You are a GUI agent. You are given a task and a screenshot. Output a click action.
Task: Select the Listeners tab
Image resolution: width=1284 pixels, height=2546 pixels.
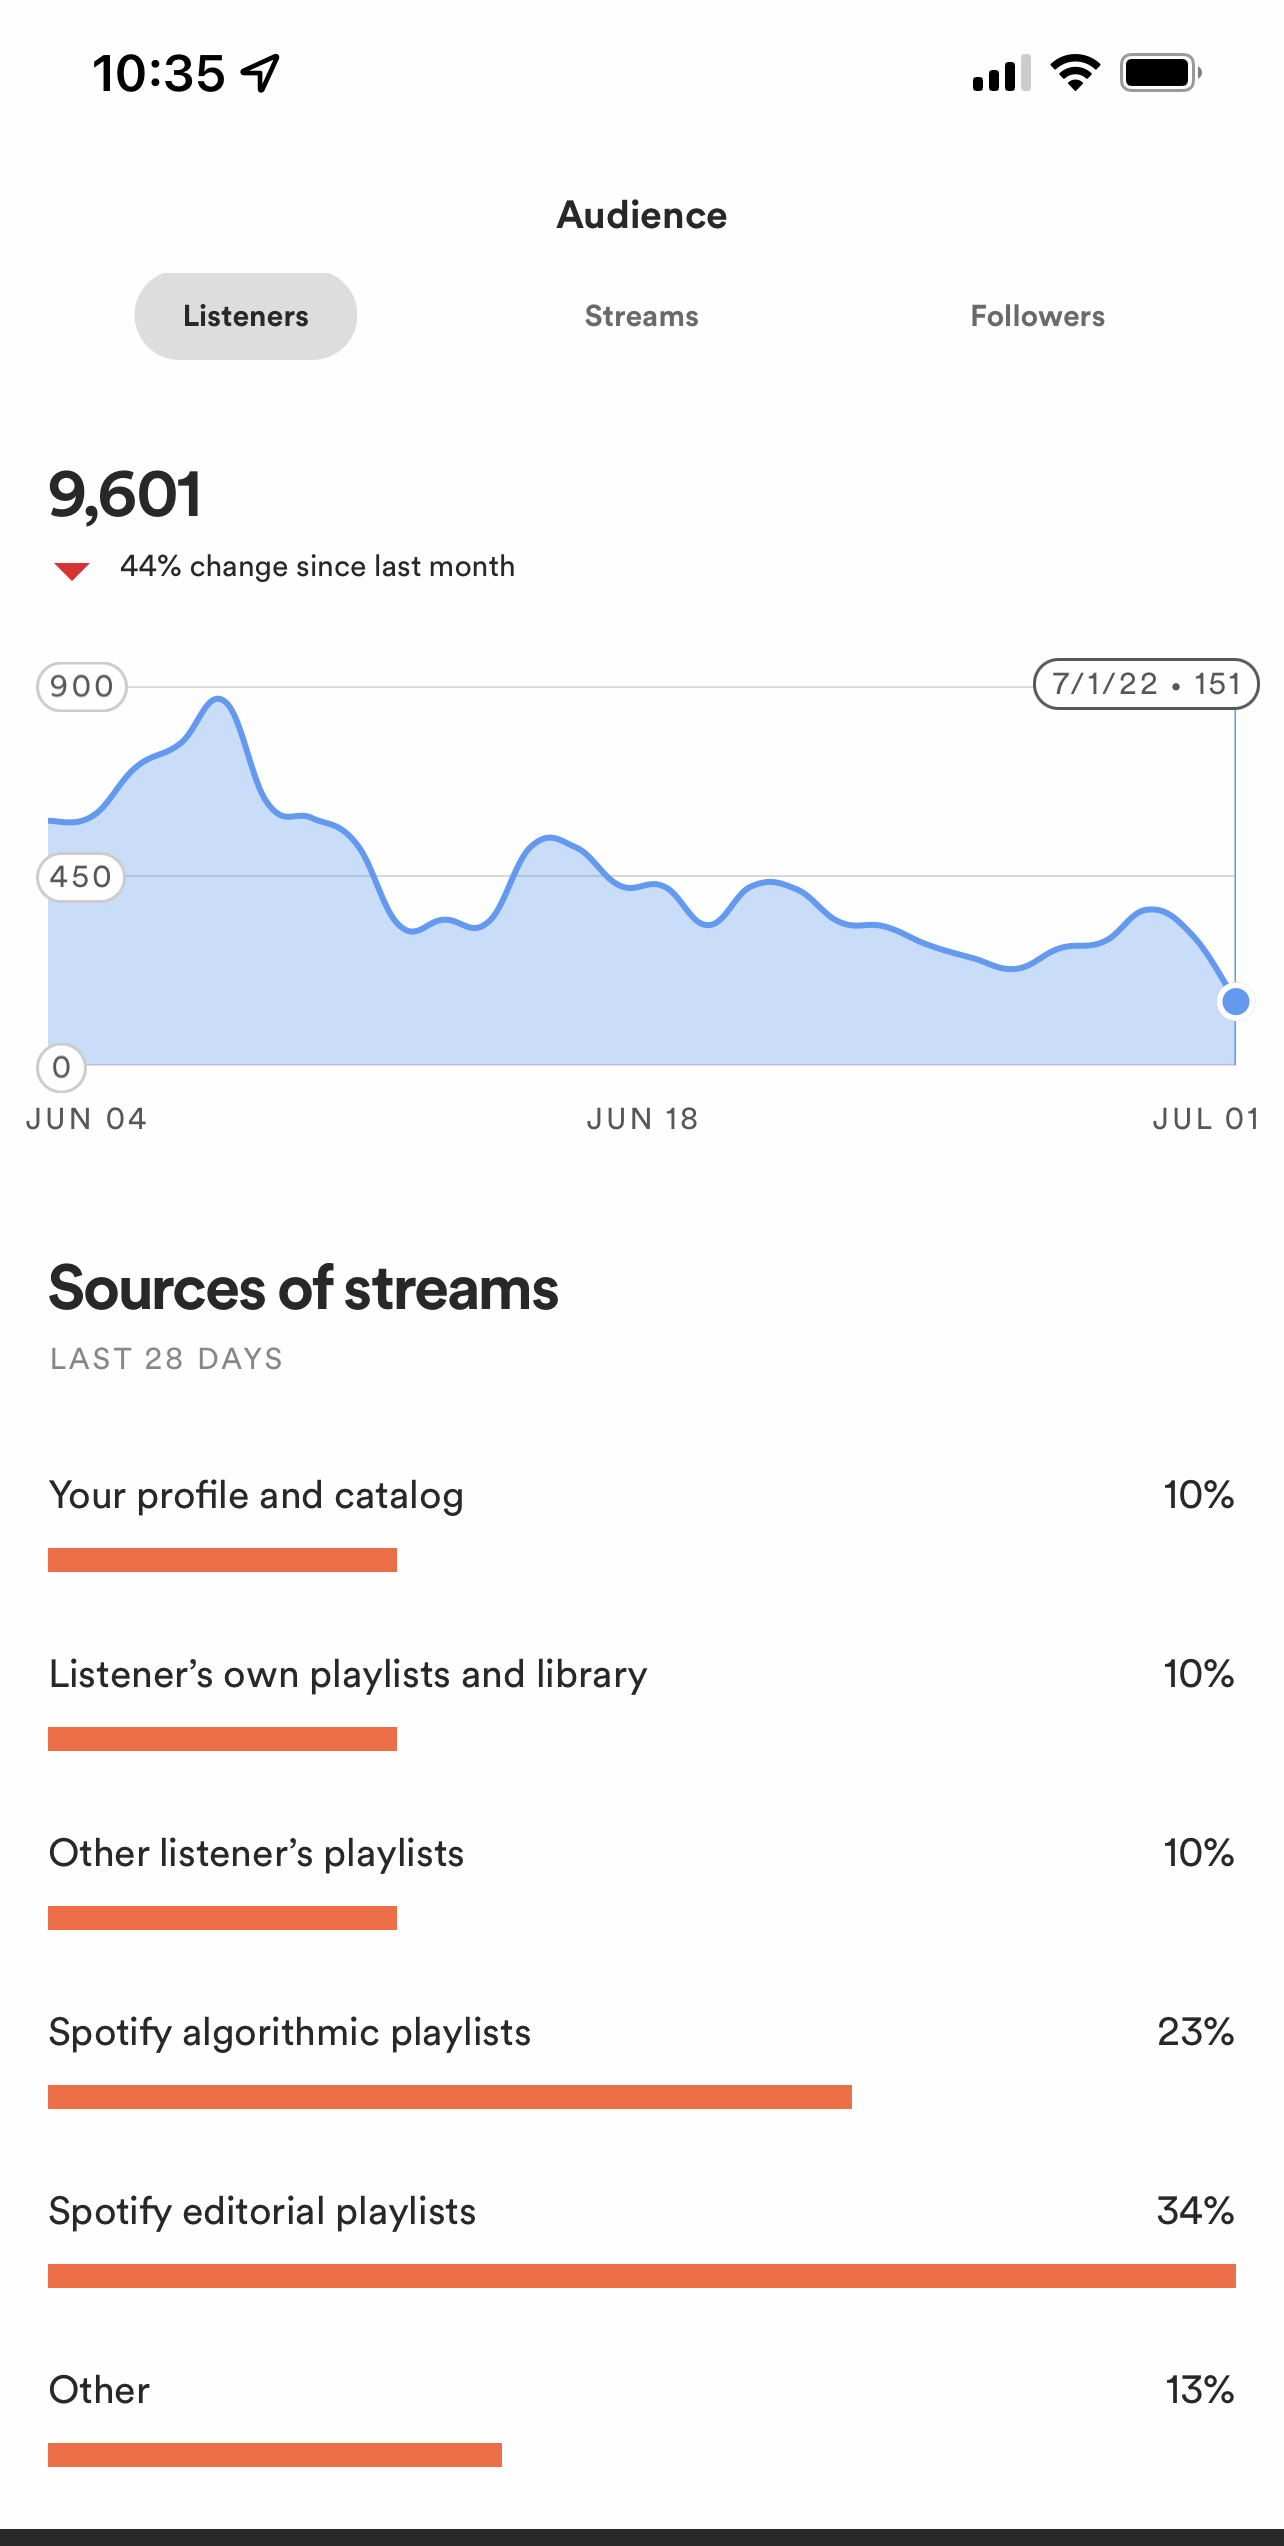246,316
